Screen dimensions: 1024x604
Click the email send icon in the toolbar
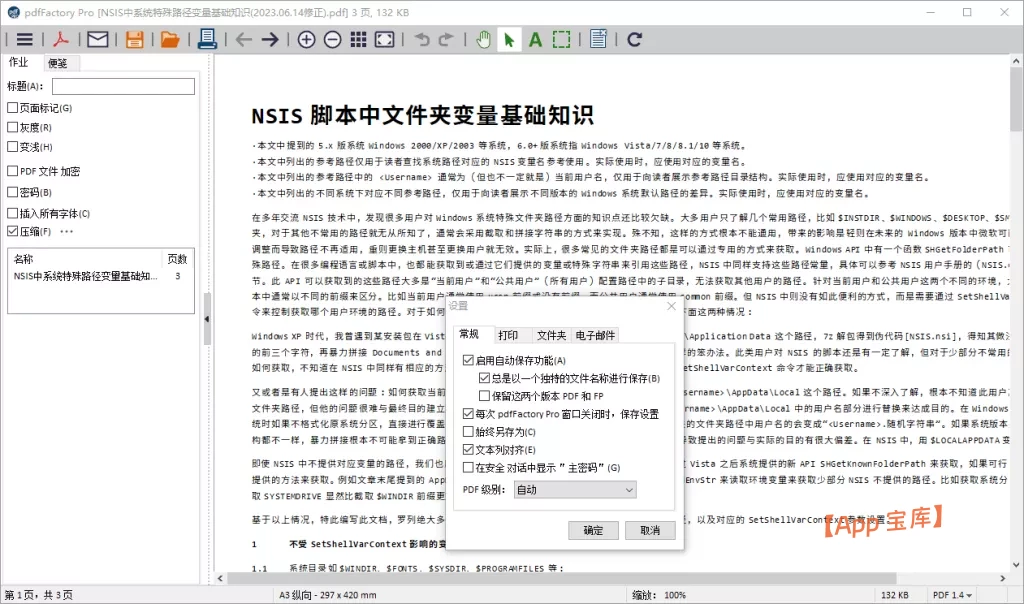96,40
